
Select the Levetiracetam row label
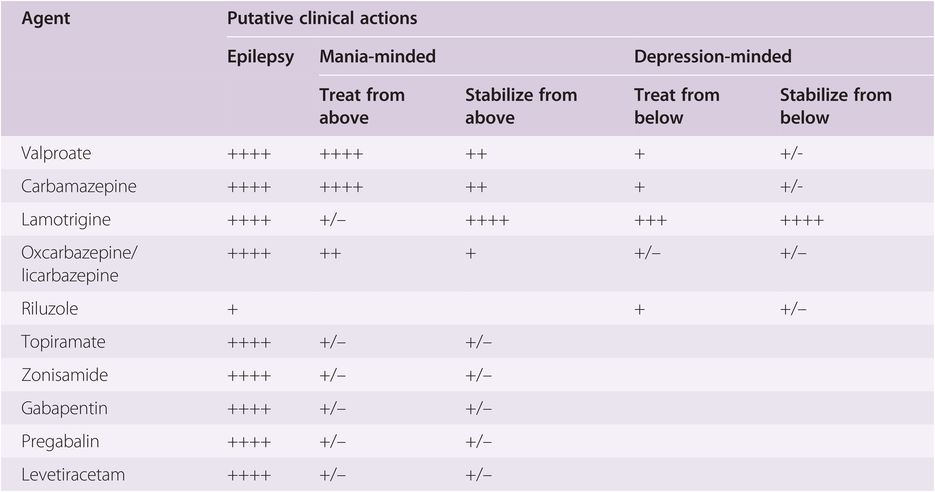[73, 474]
